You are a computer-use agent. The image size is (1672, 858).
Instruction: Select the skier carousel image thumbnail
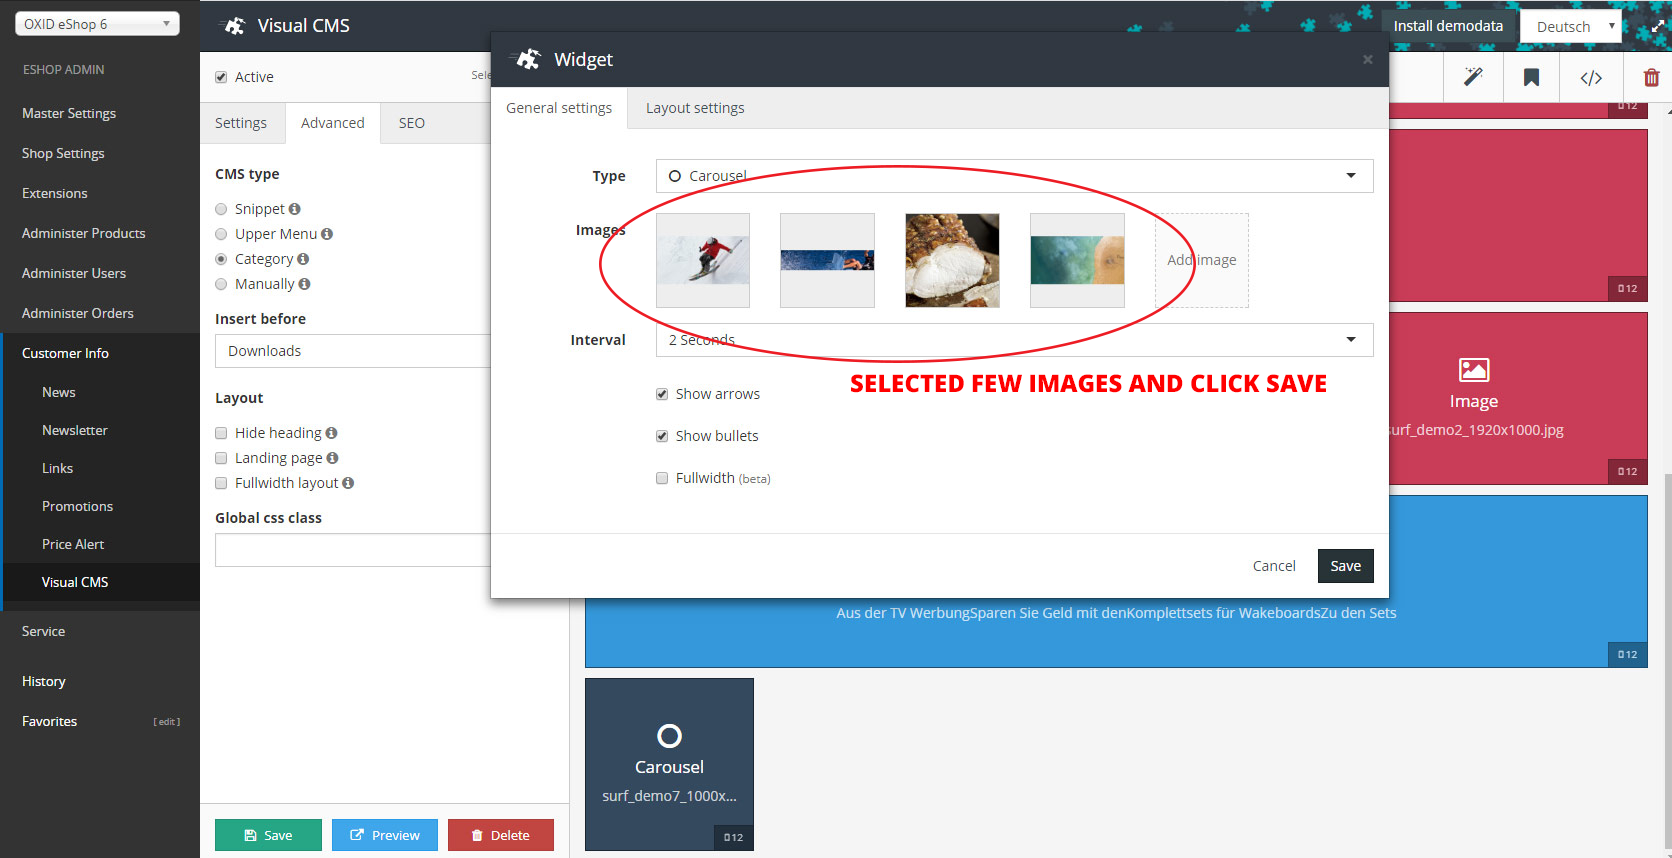[x=703, y=260]
